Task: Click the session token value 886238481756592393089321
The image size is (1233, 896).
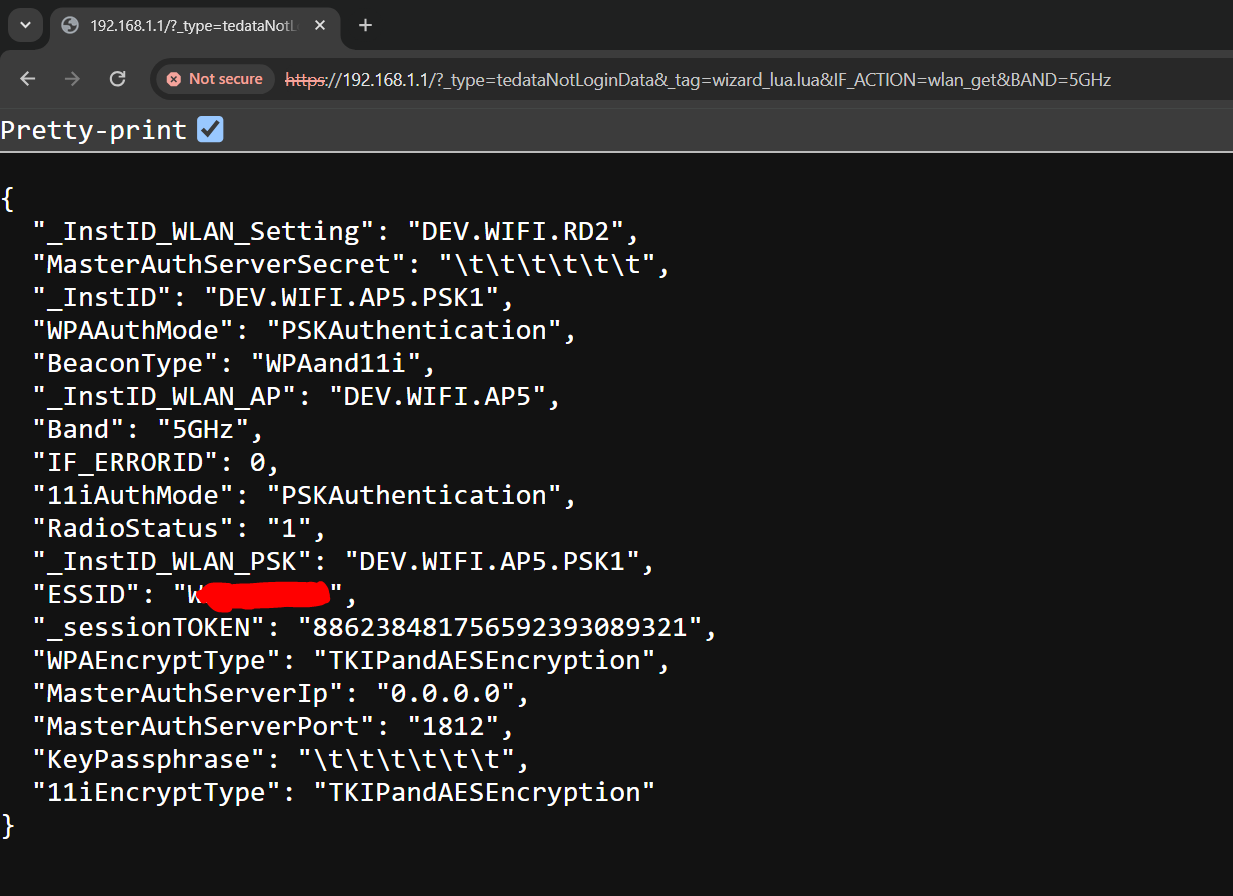Action: click(x=502, y=627)
